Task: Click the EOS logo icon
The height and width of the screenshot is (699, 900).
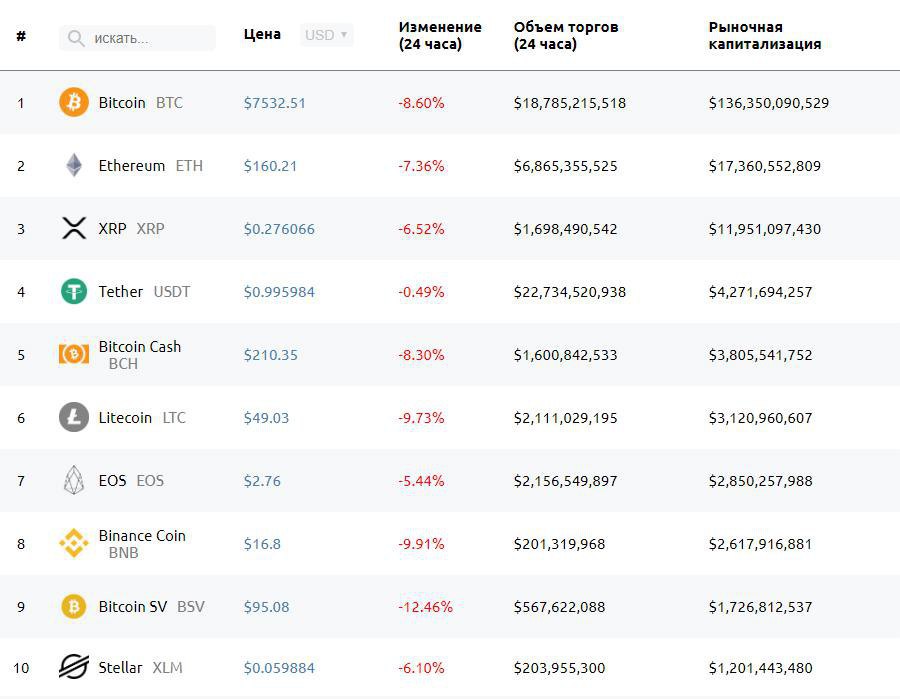Action: [74, 480]
